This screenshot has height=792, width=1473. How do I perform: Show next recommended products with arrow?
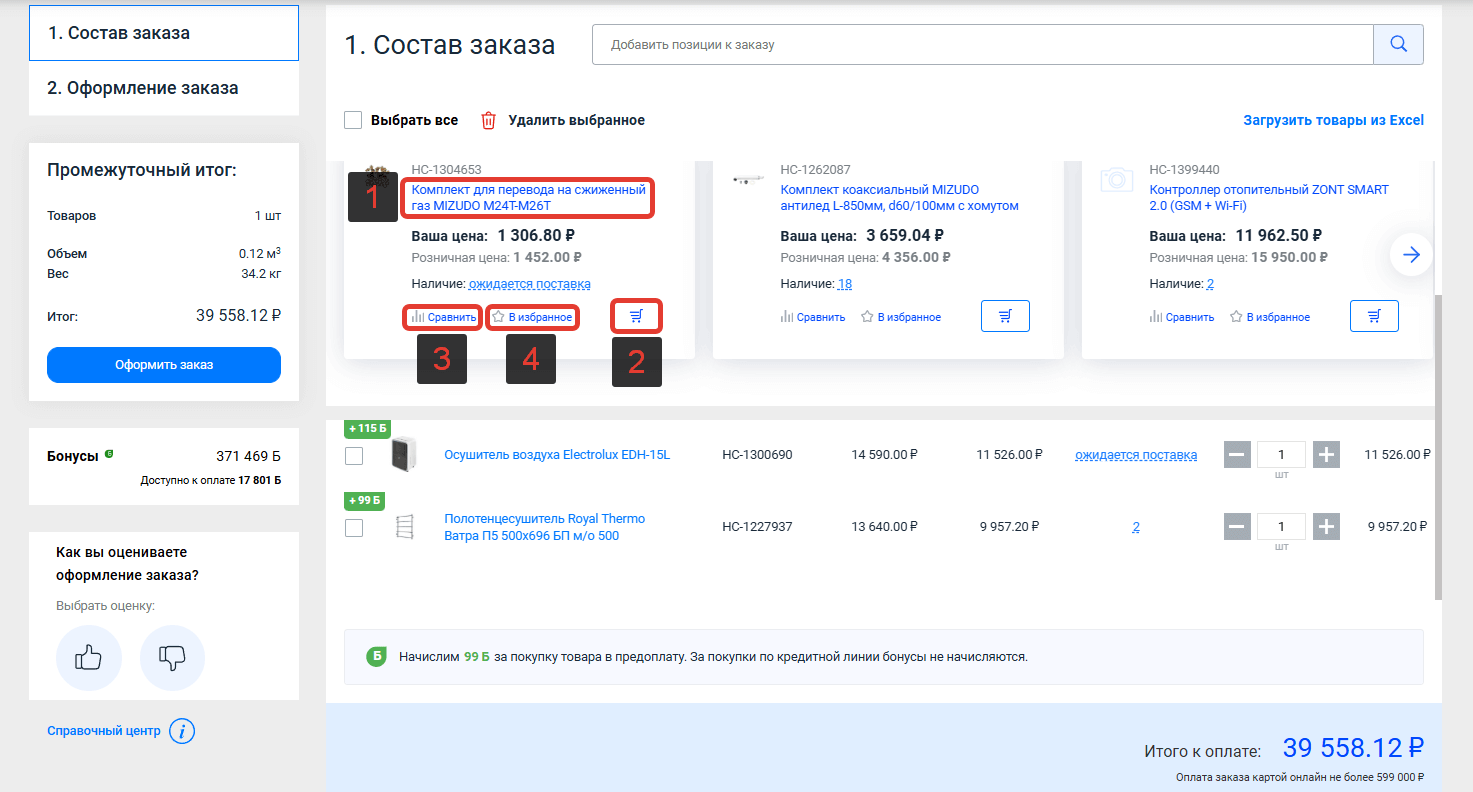click(x=1411, y=255)
